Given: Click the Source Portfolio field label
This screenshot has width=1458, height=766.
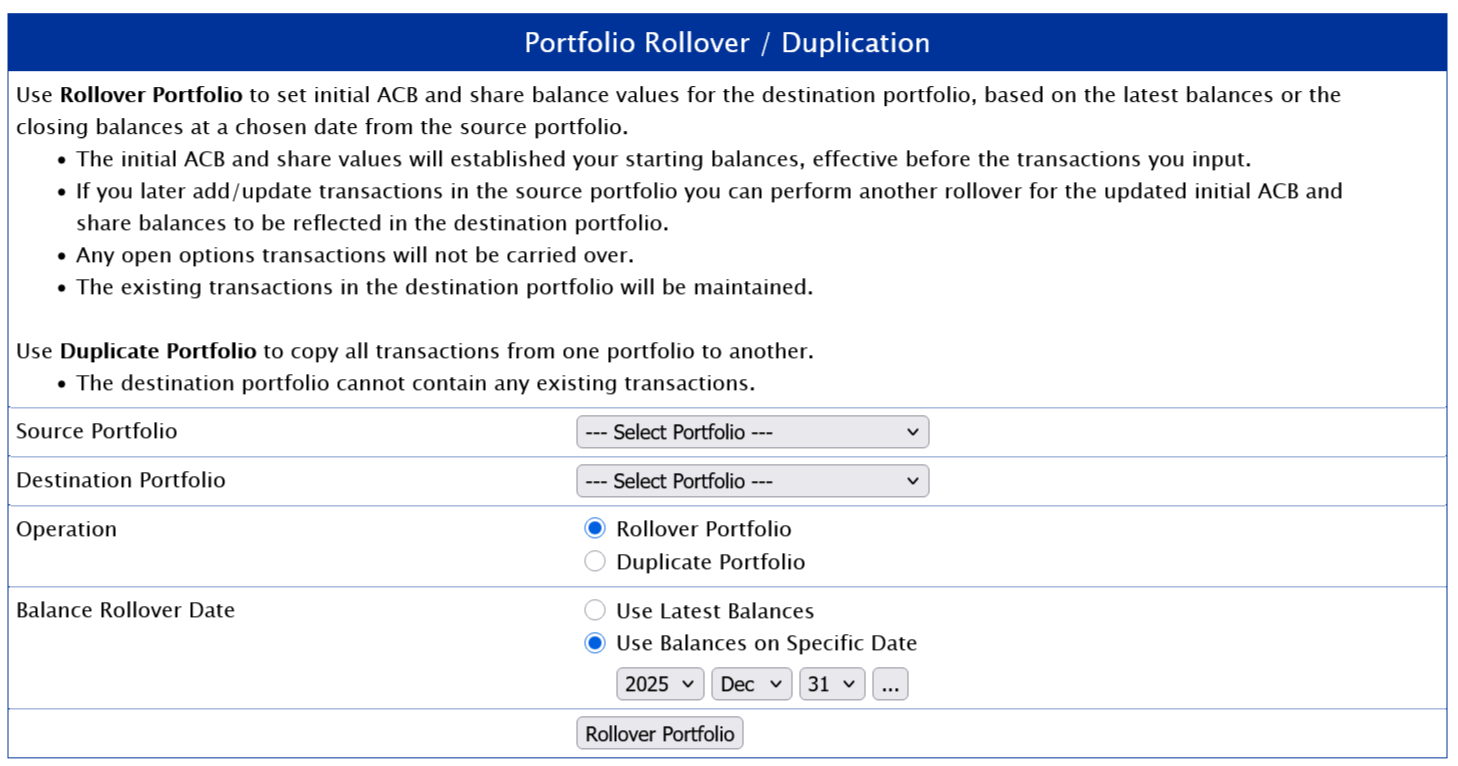Looking at the screenshot, I should pos(96,431).
